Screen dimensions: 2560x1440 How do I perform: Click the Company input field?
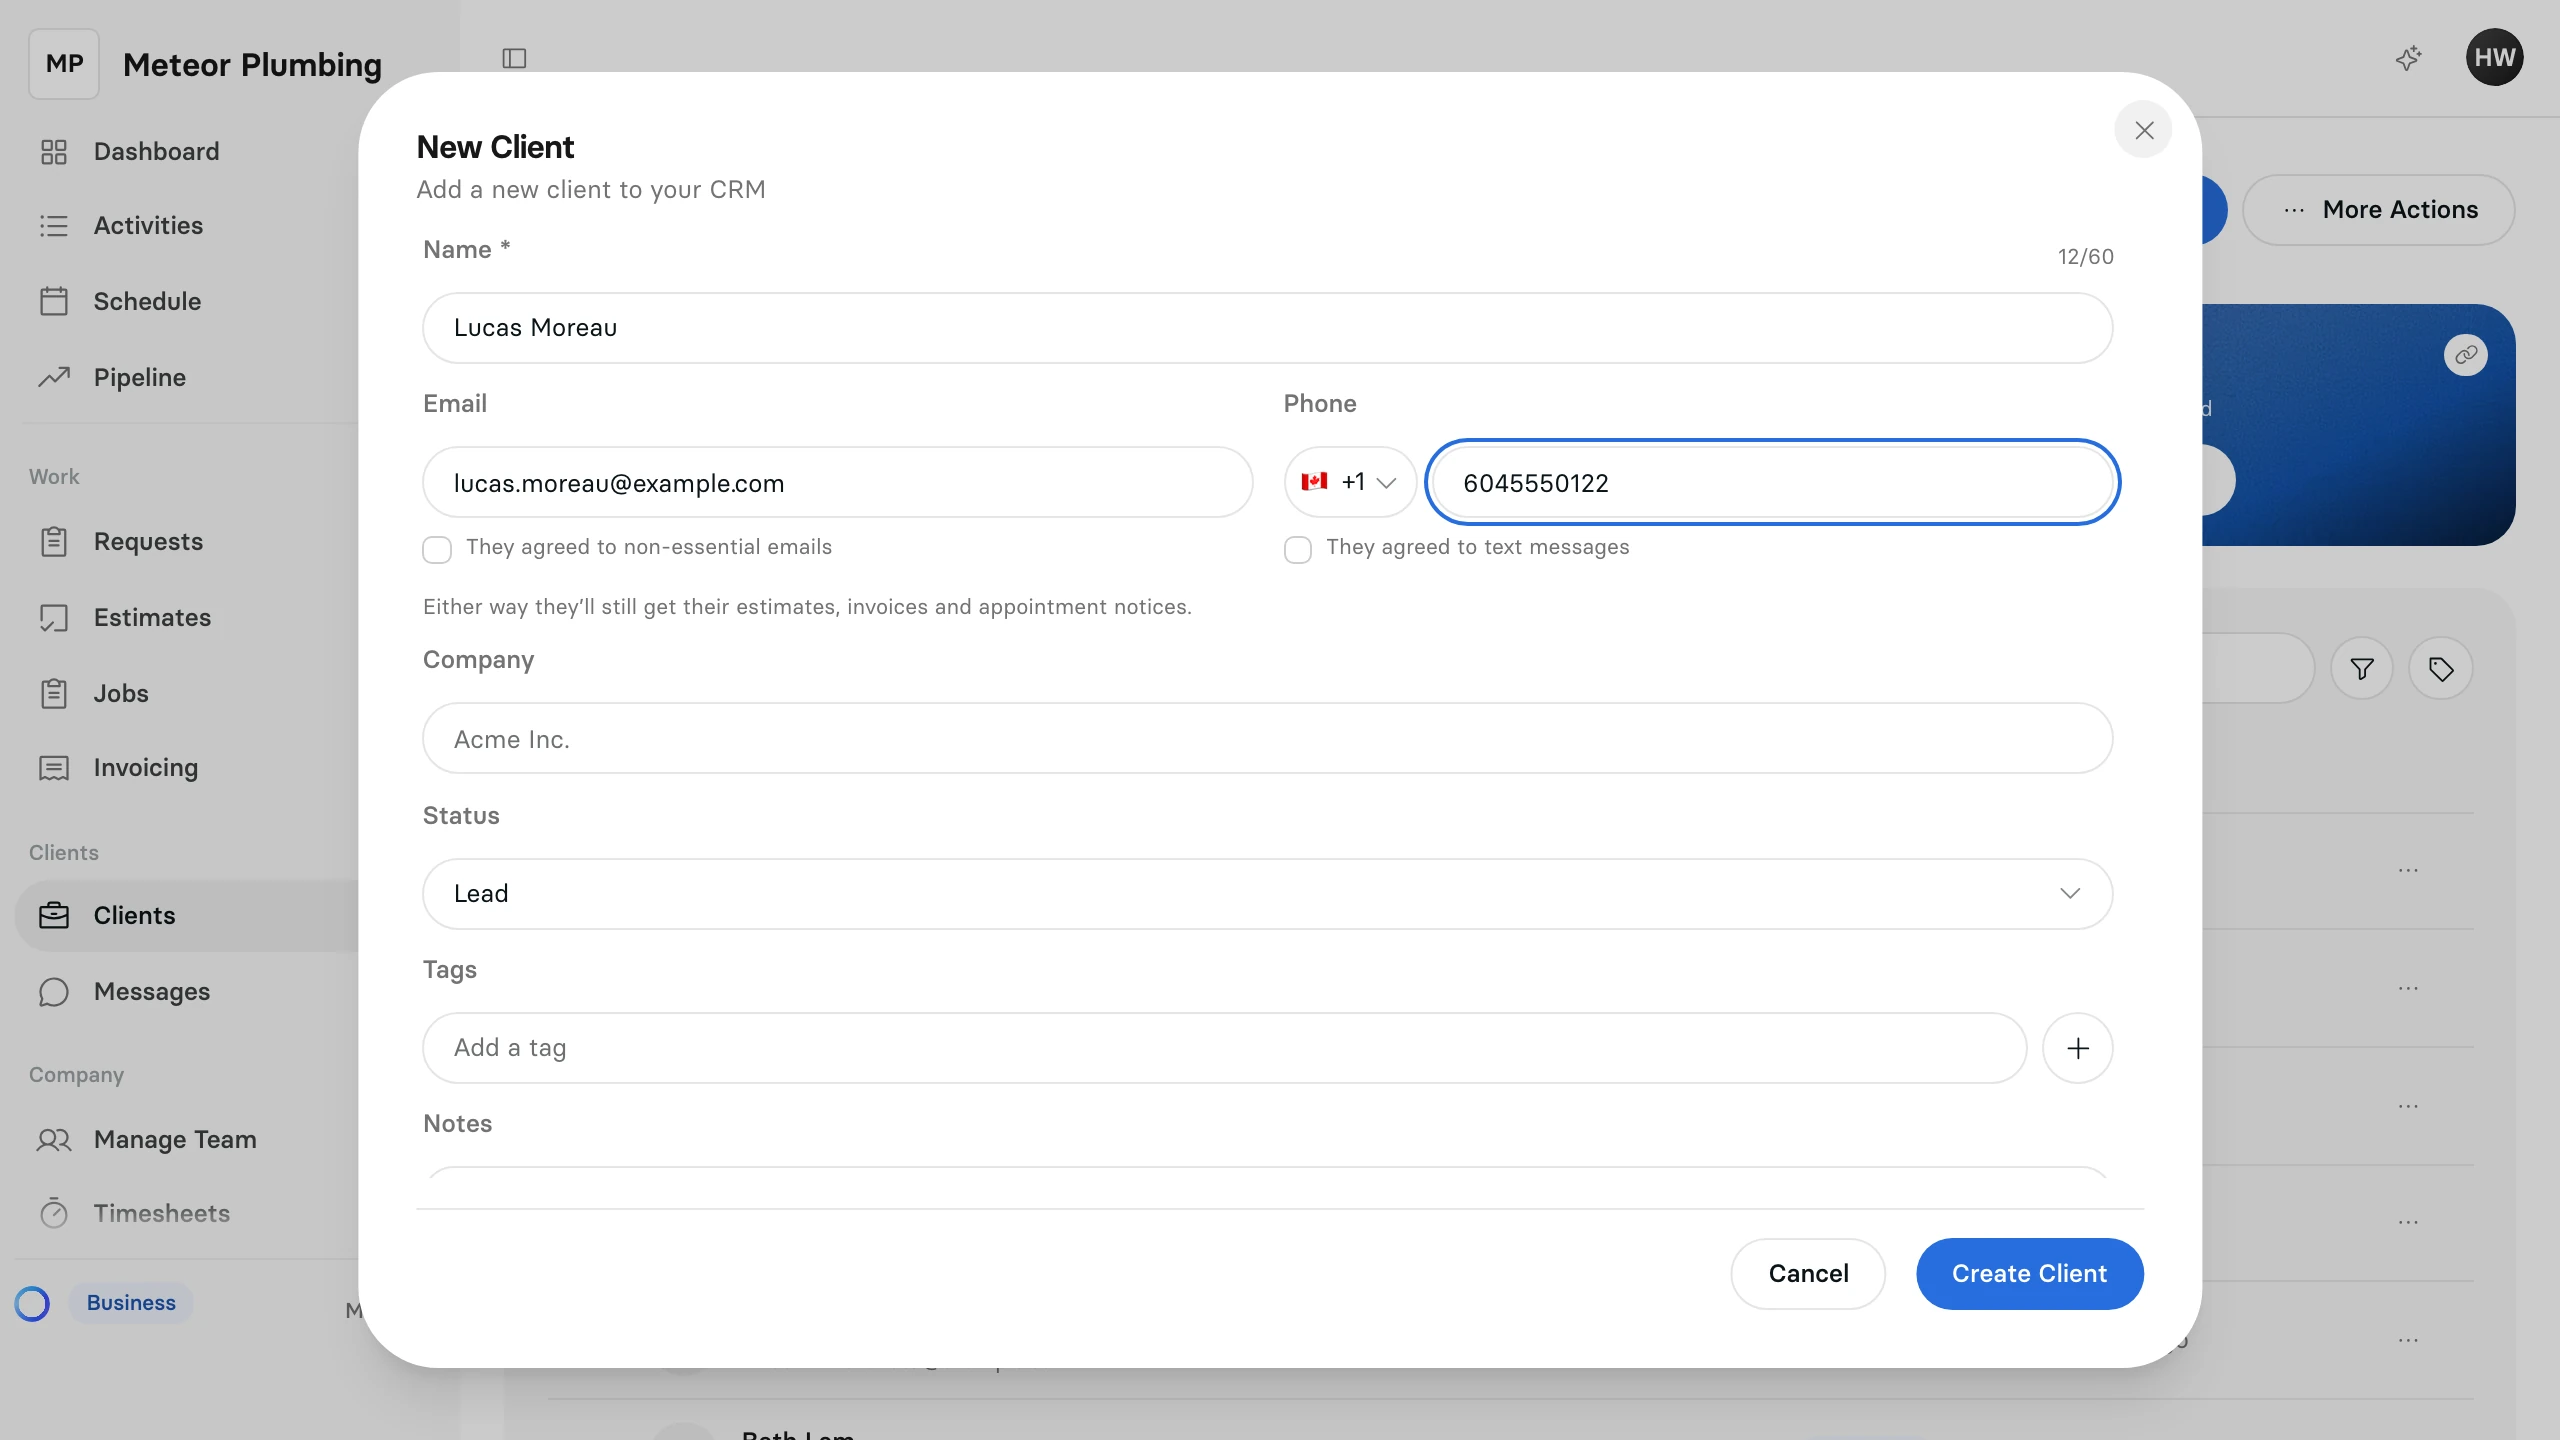[x=1268, y=738]
